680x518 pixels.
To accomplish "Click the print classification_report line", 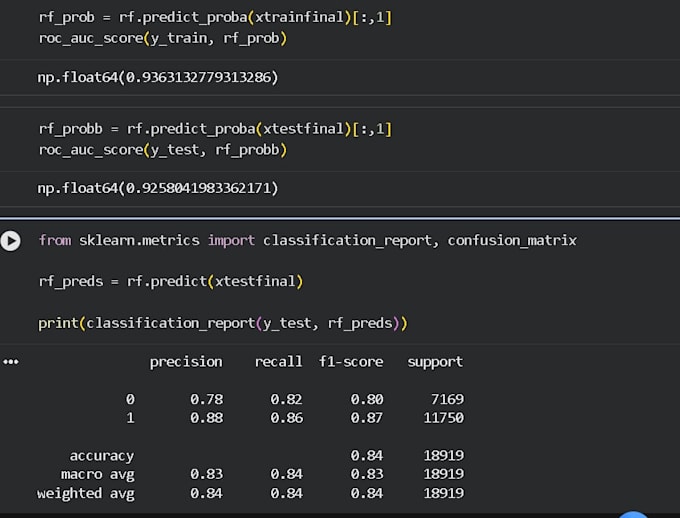I will click(x=223, y=323).
